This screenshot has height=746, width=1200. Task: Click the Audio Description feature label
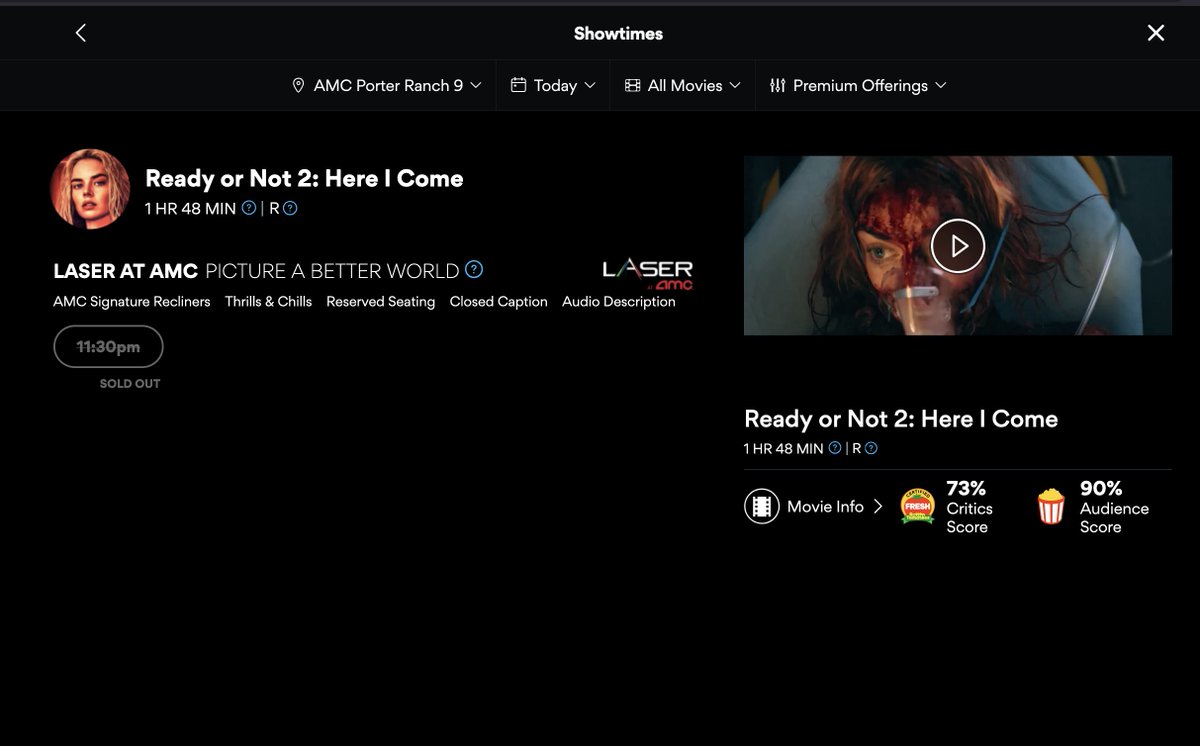pos(619,301)
